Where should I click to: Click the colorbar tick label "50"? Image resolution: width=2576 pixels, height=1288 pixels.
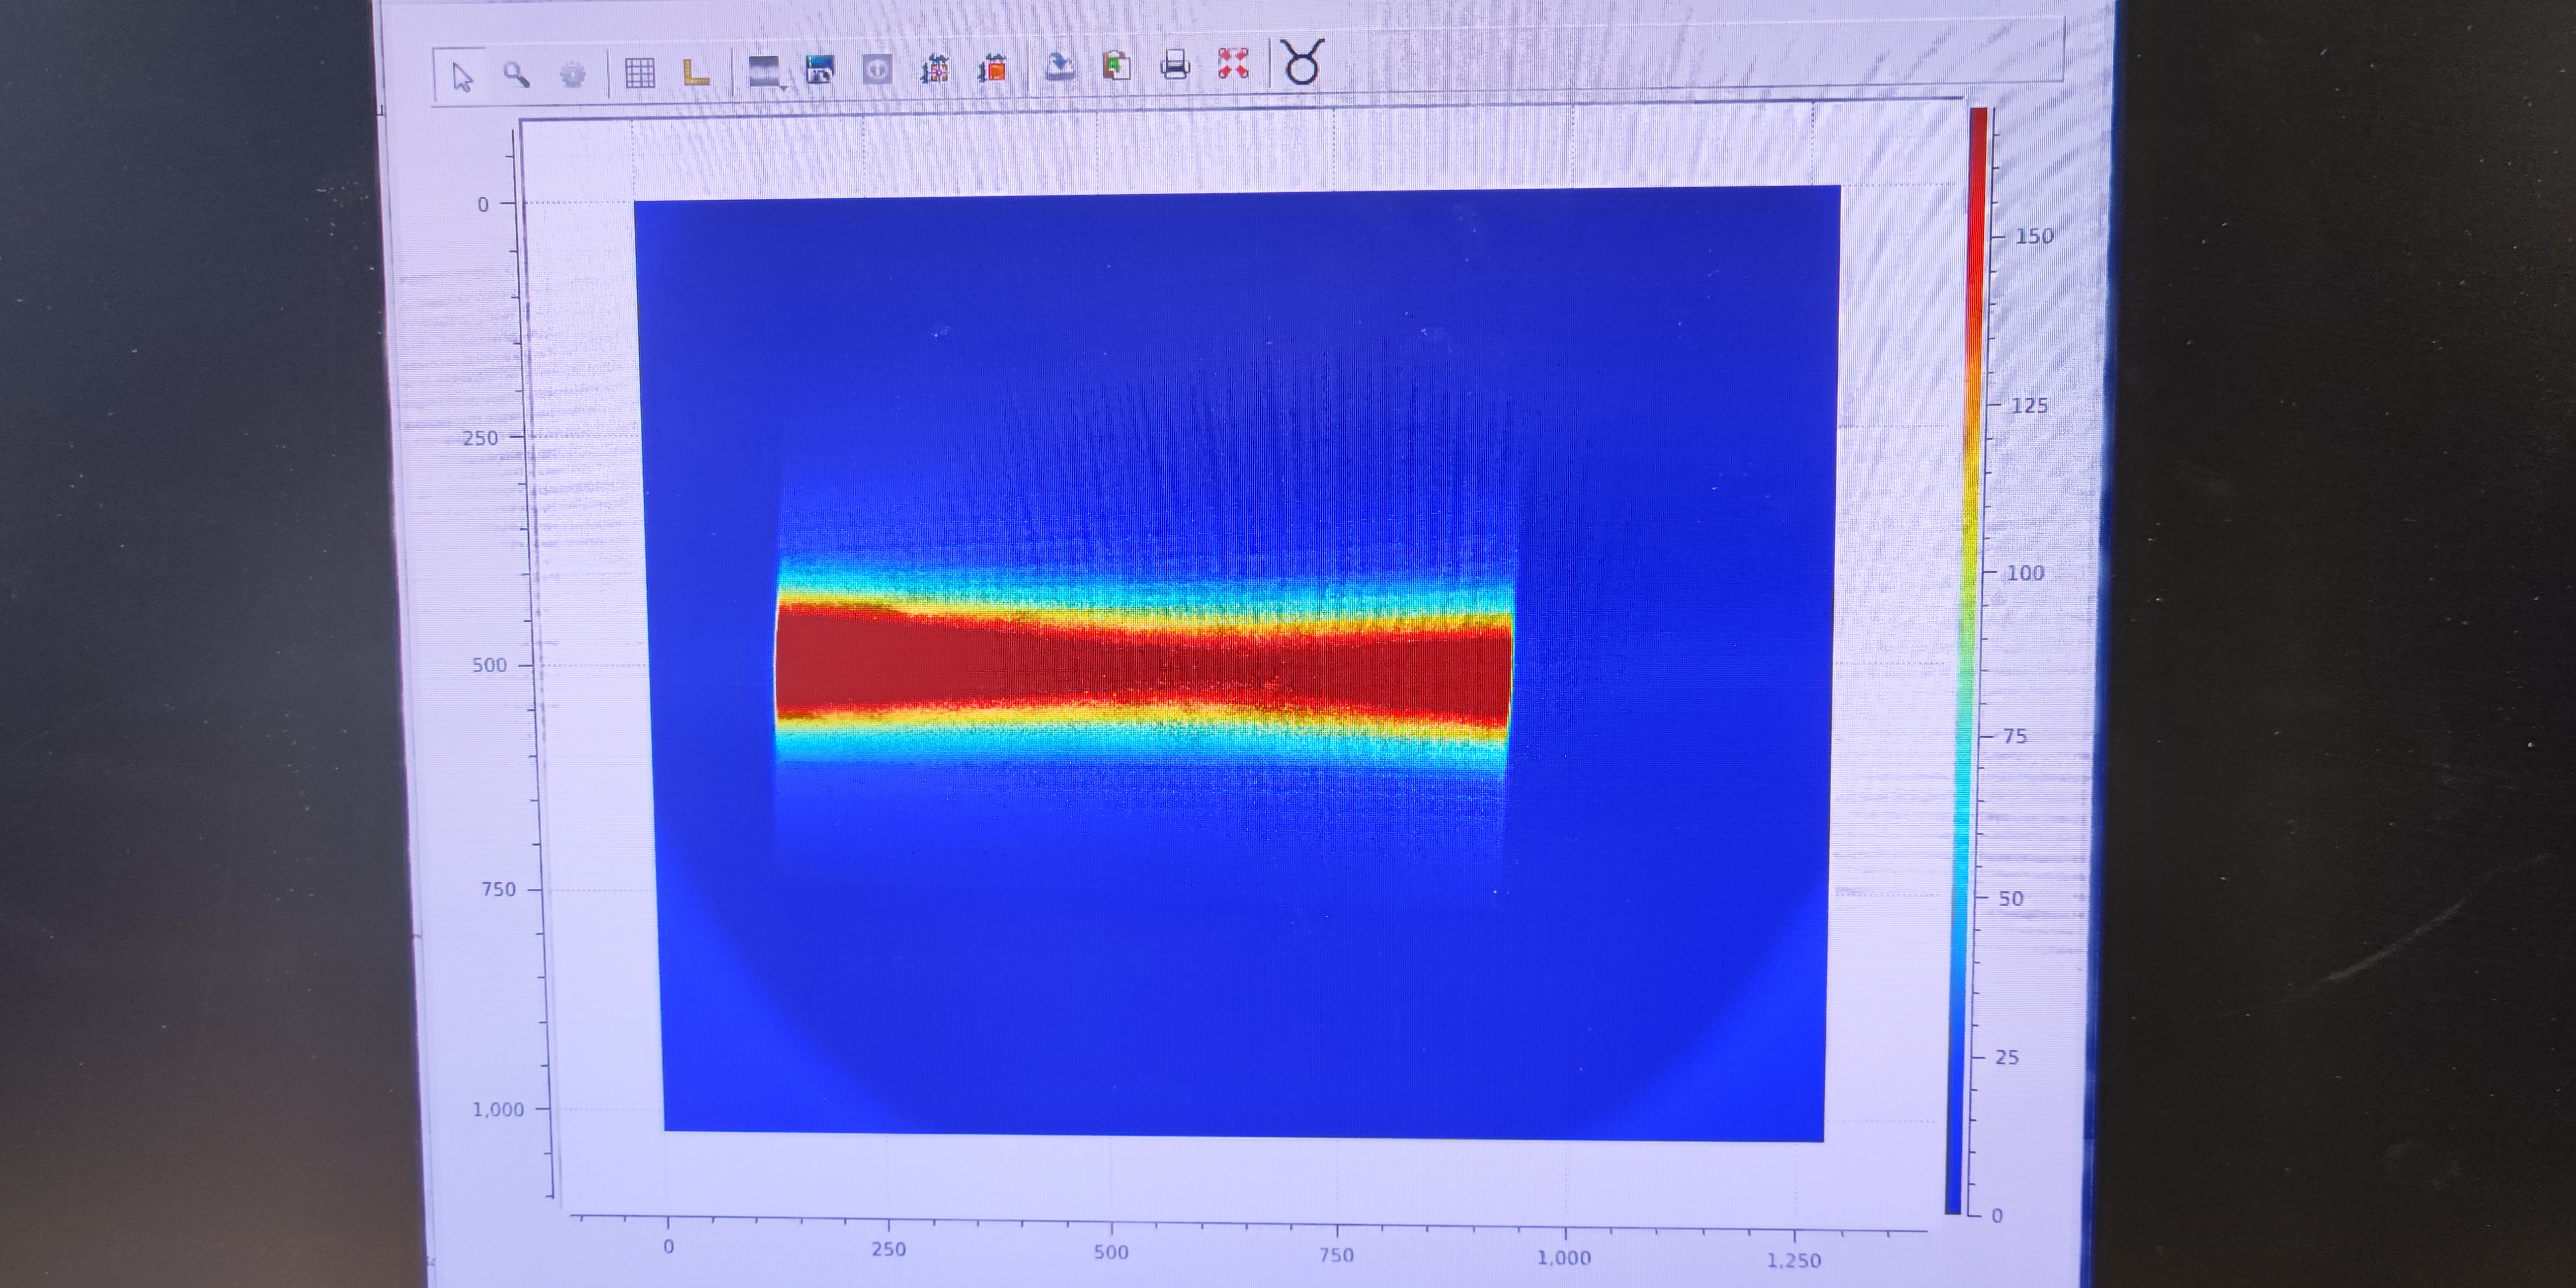2011,898
